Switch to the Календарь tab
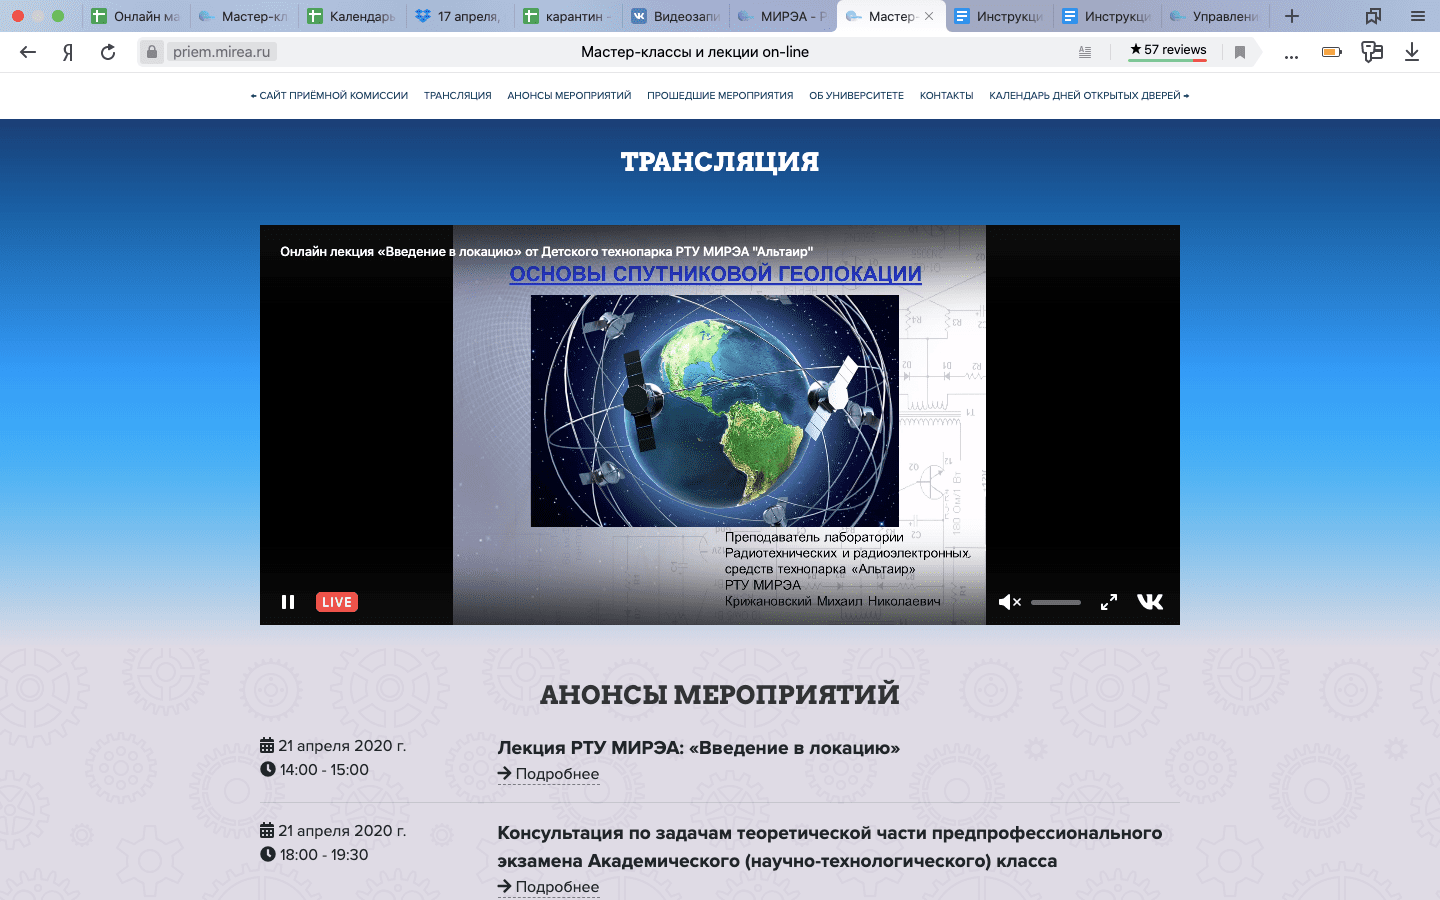Viewport: 1440px width, 900px height. point(351,16)
